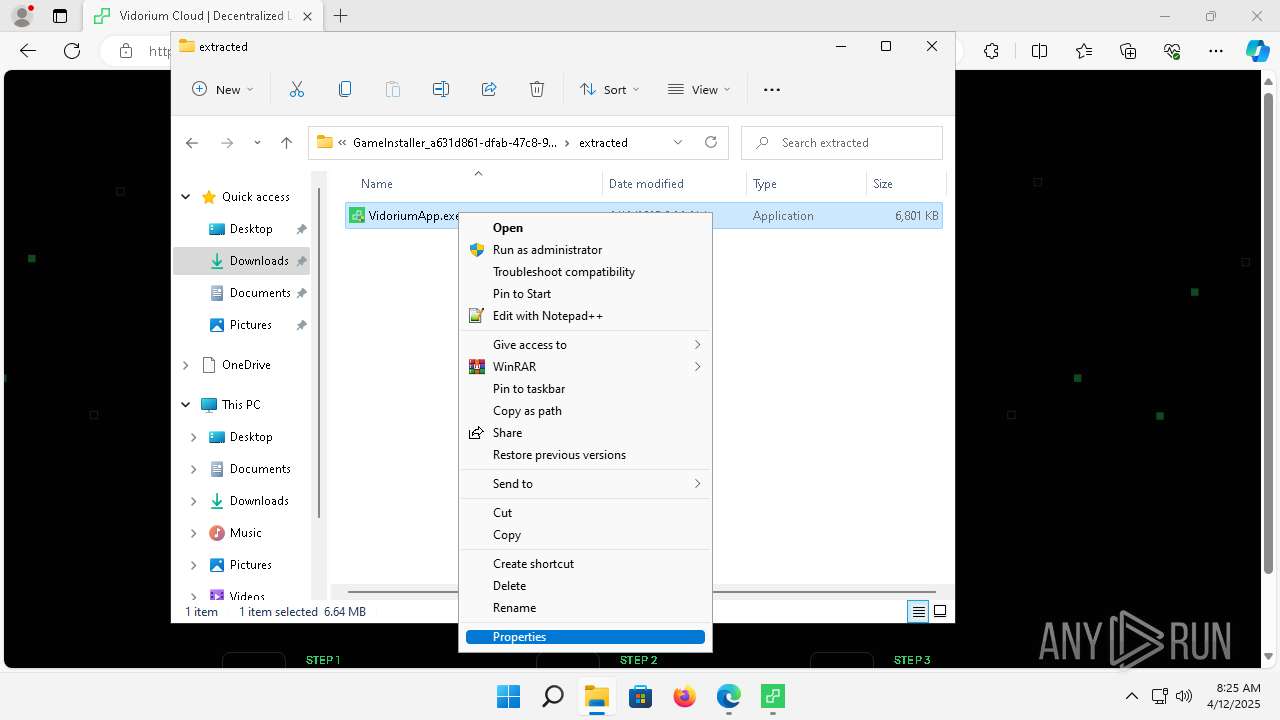Sort by Size column header
Screen dimensions: 1280x720
point(905,184)
